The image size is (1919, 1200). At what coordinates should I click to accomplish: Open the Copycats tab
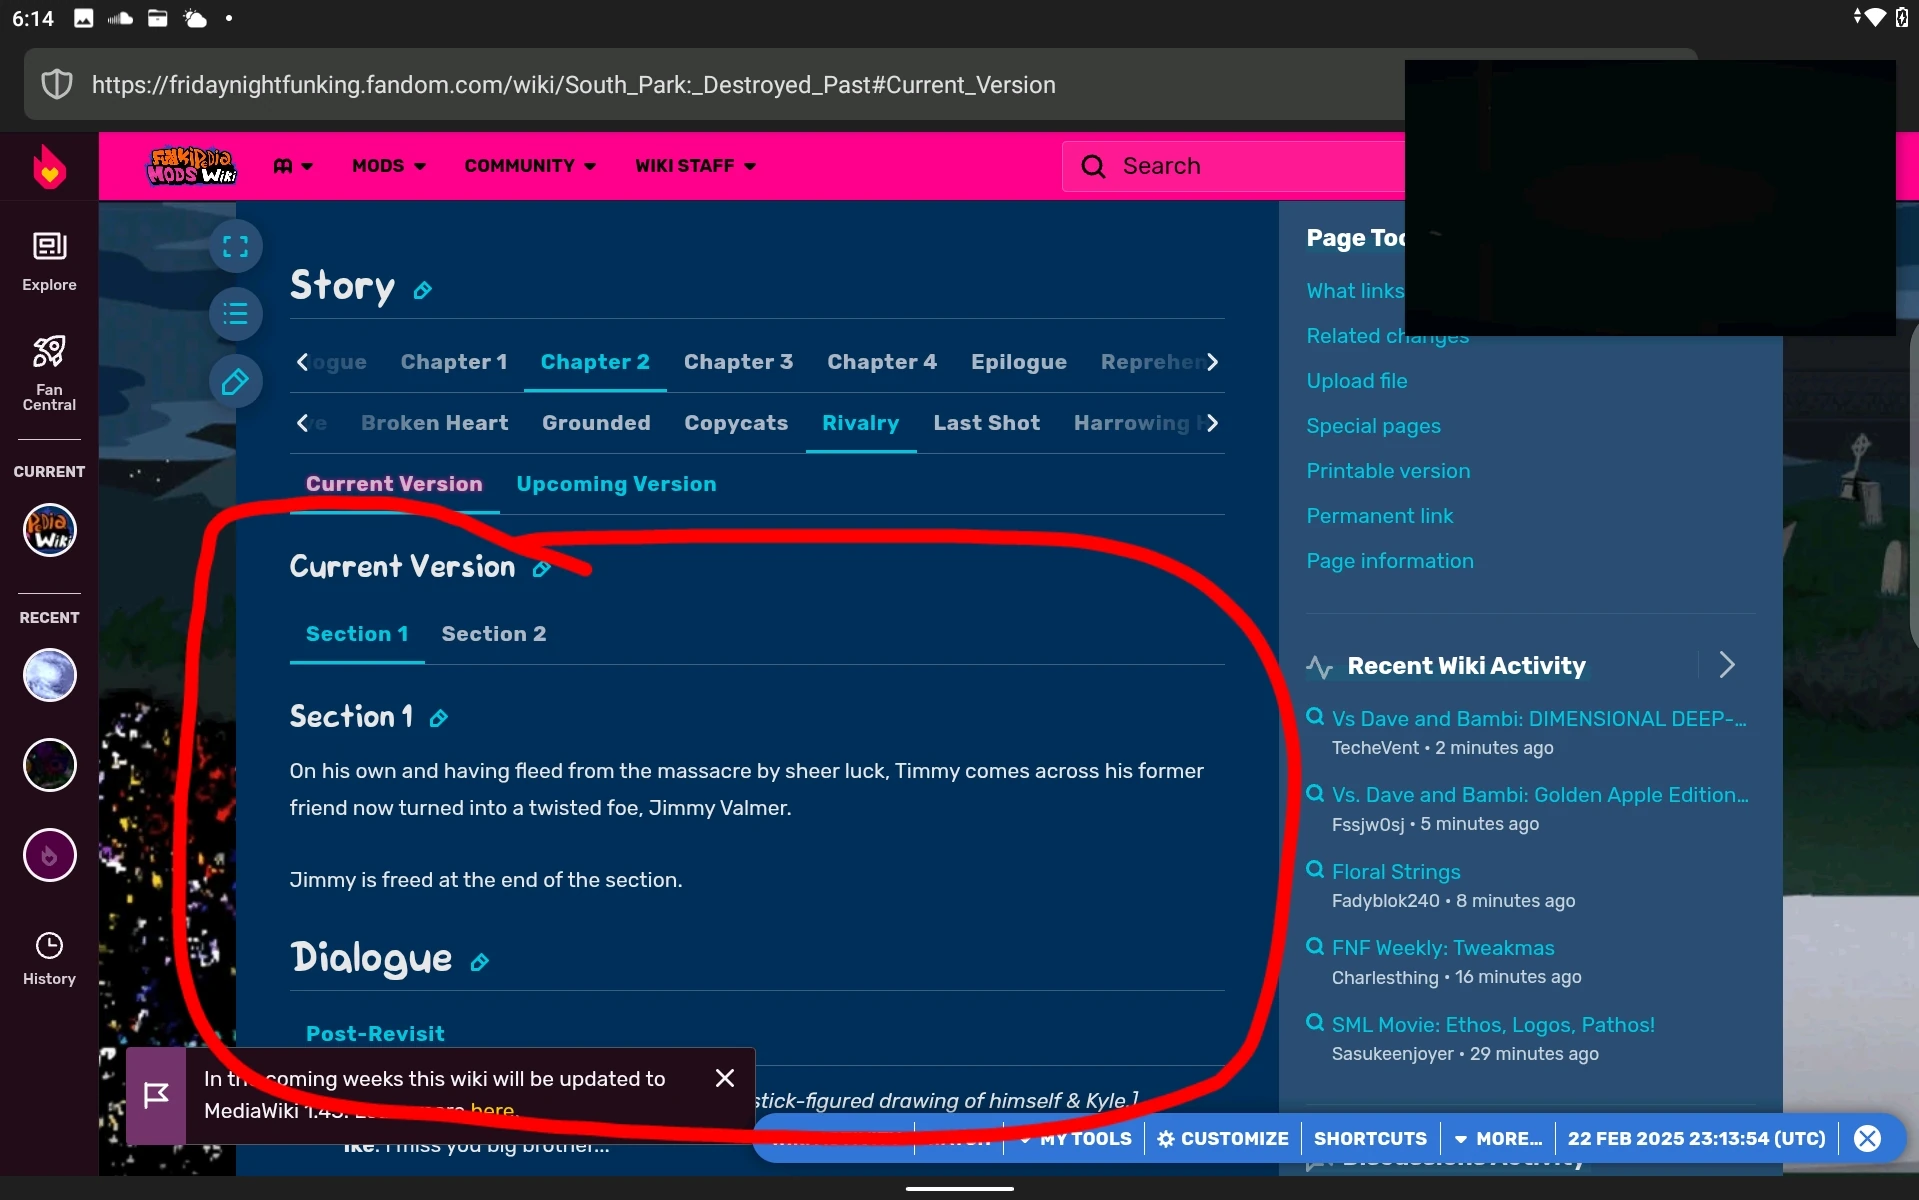pyautogui.click(x=736, y=423)
